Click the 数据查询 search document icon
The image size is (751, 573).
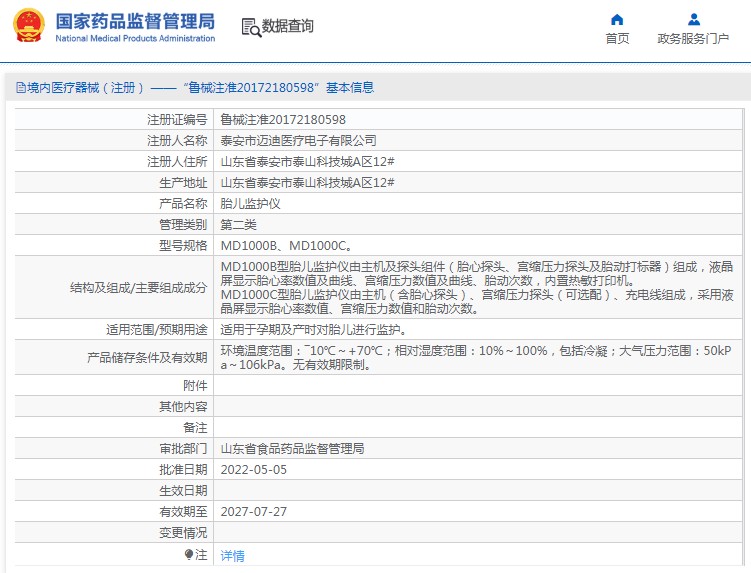pyautogui.click(x=250, y=27)
